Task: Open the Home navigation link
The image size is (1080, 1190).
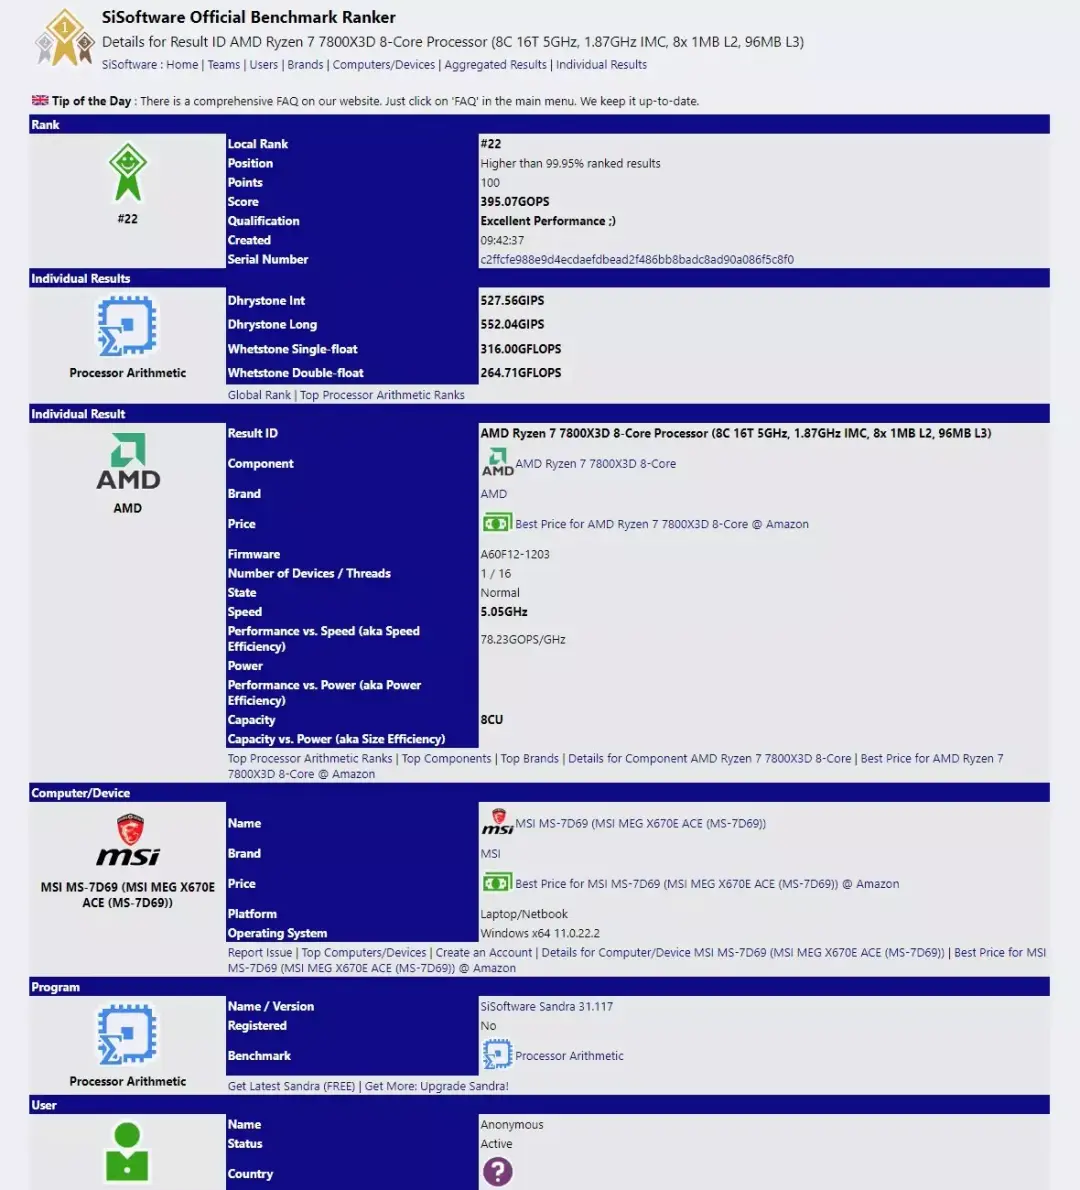Action: point(182,65)
